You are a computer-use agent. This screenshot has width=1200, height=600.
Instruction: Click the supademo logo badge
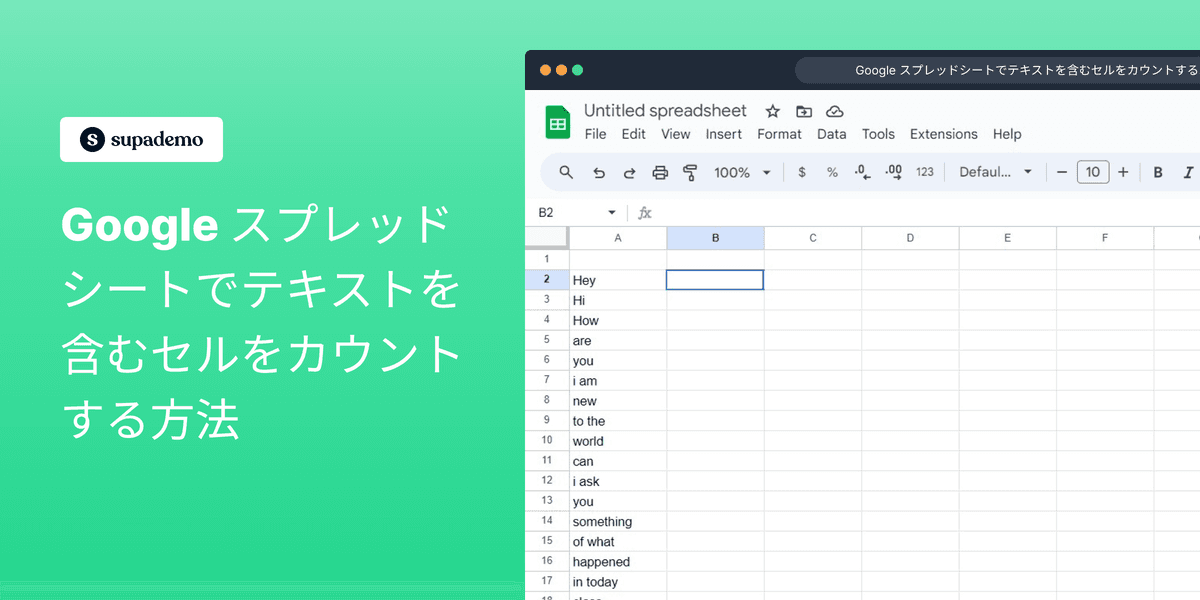(140, 139)
